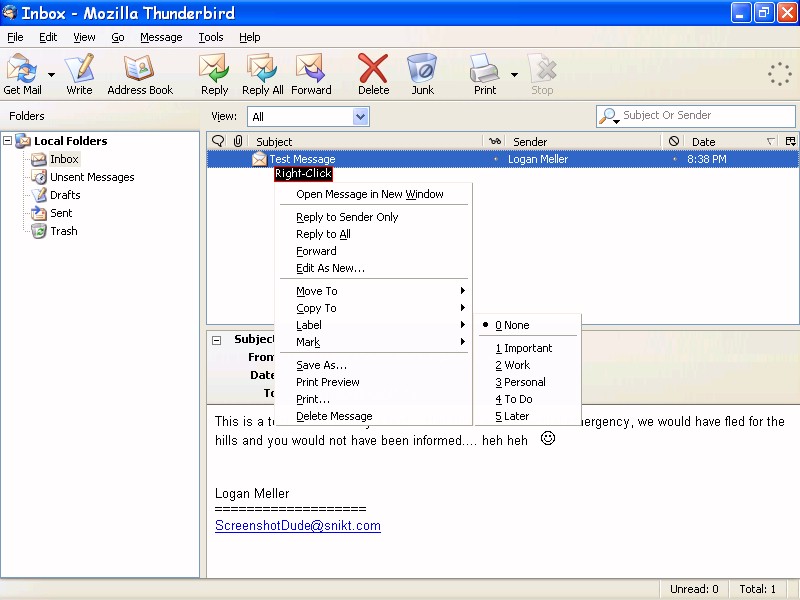Select the Test Message row
800x600 pixels.
pyautogui.click(x=503, y=159)
